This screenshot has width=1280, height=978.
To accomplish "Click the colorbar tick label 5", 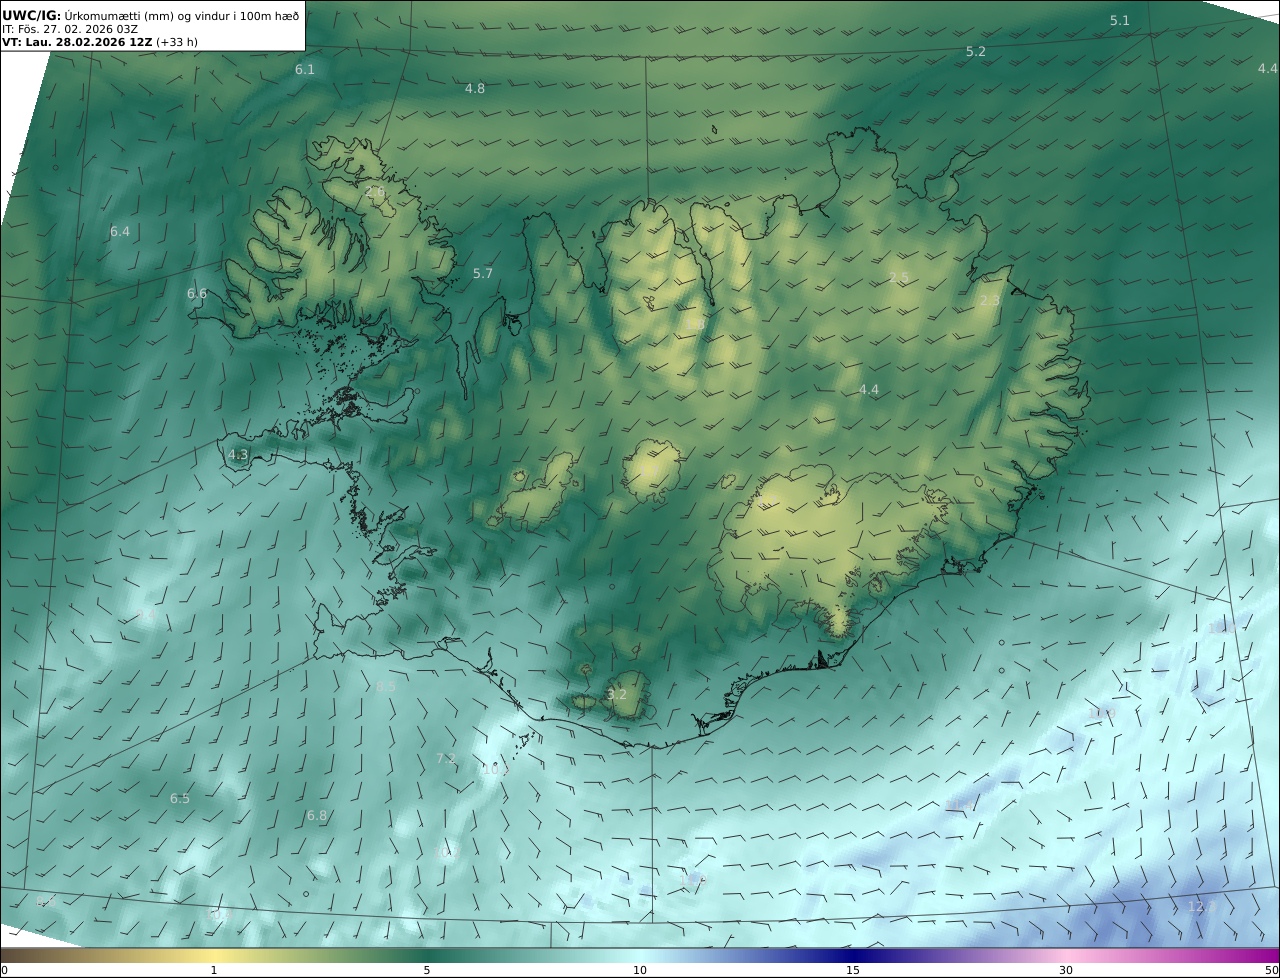I will pos(427,970).
